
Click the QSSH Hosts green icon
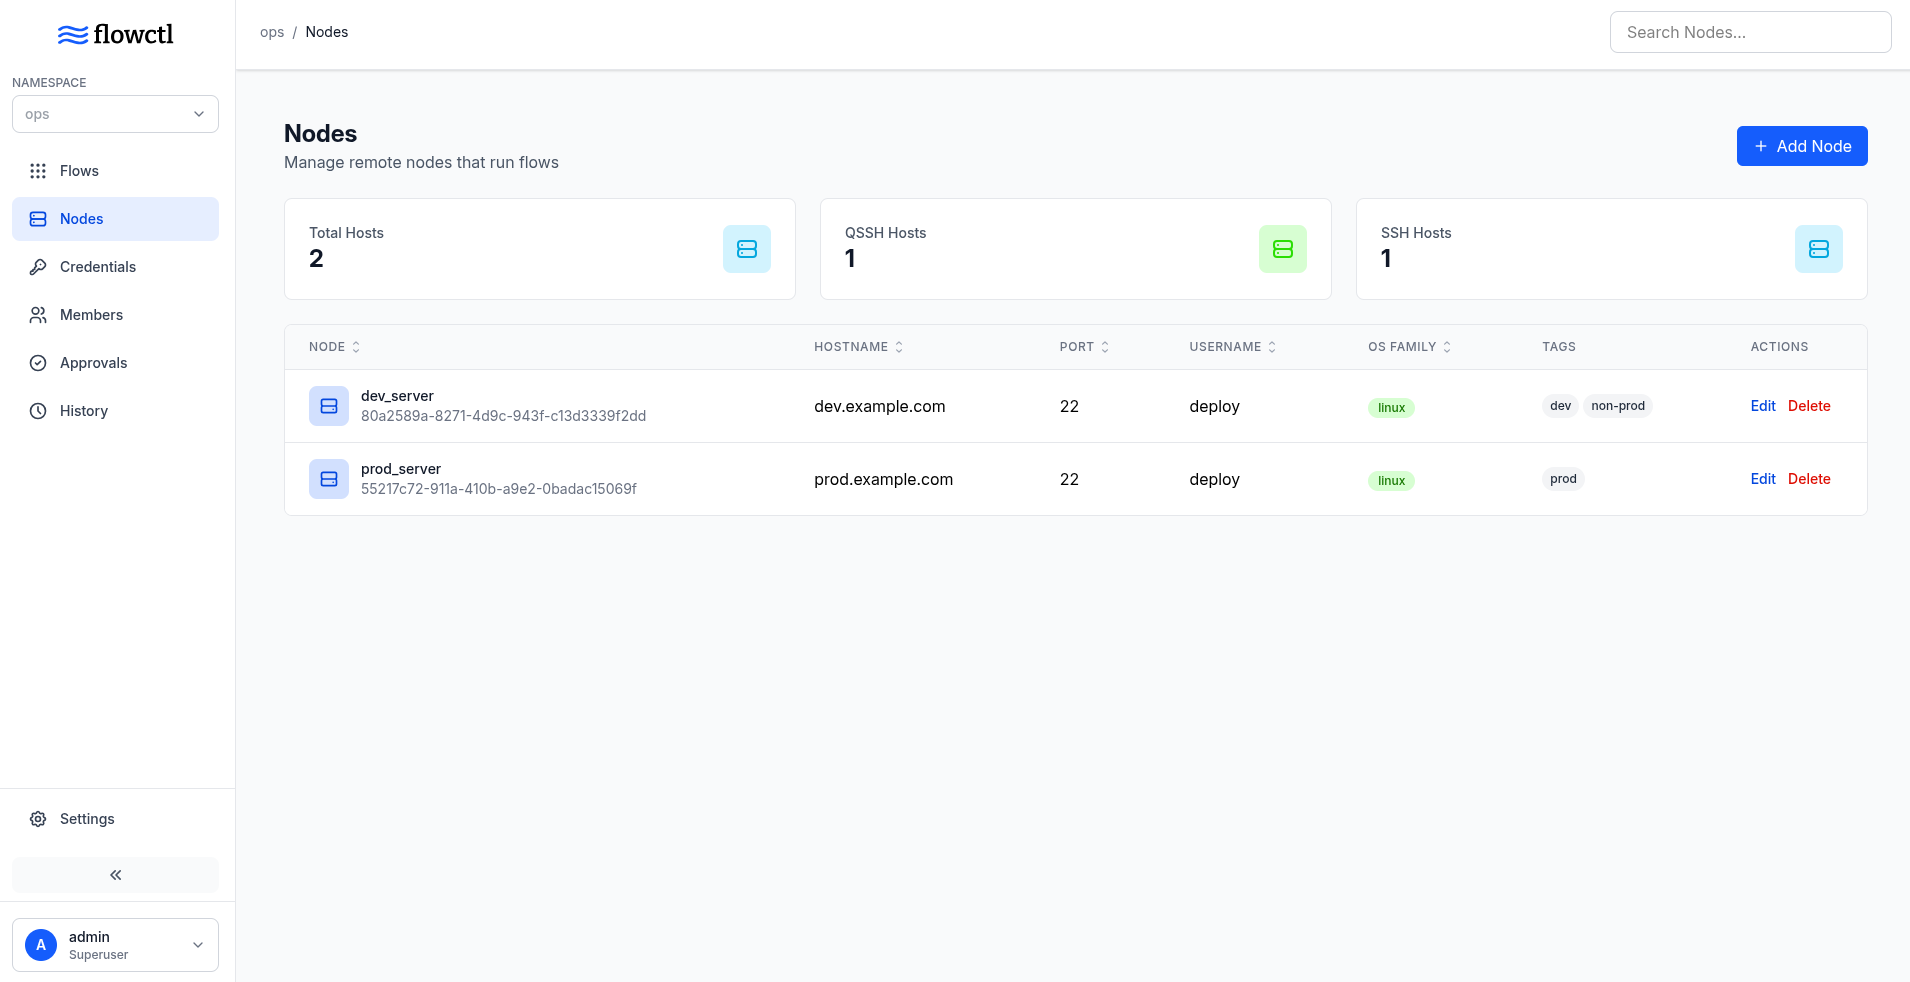(x=1282, y=249)
